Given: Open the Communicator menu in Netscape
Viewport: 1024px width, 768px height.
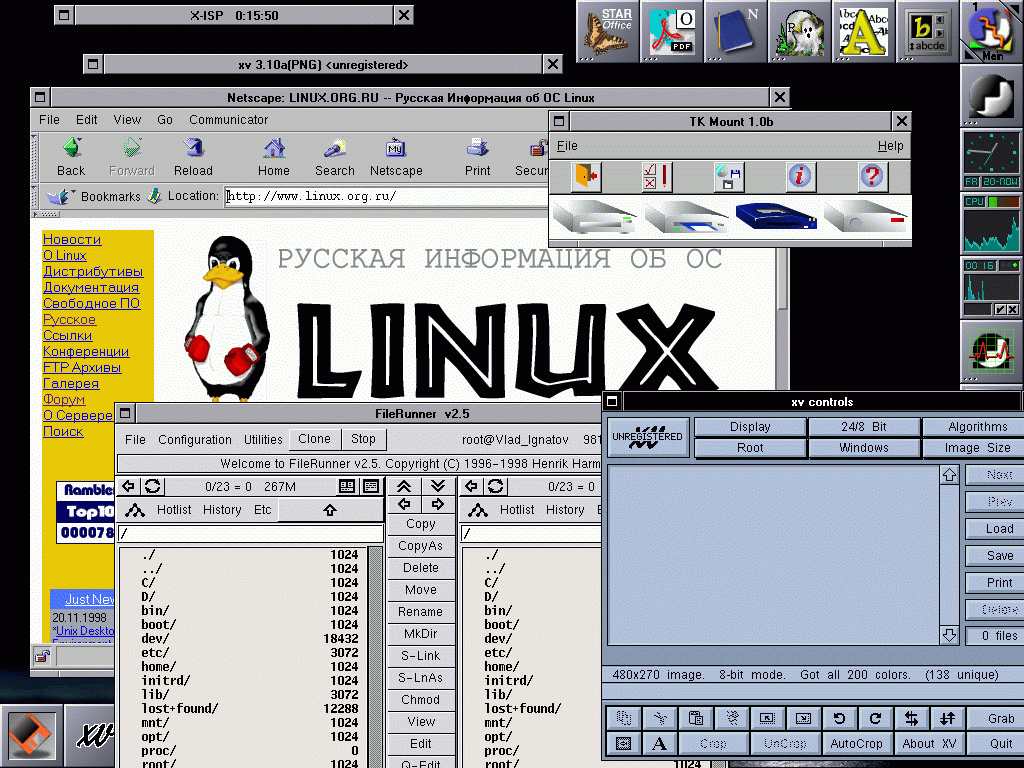Looking at the screenshot, I should pyautogui.click(x=229, y=120).
